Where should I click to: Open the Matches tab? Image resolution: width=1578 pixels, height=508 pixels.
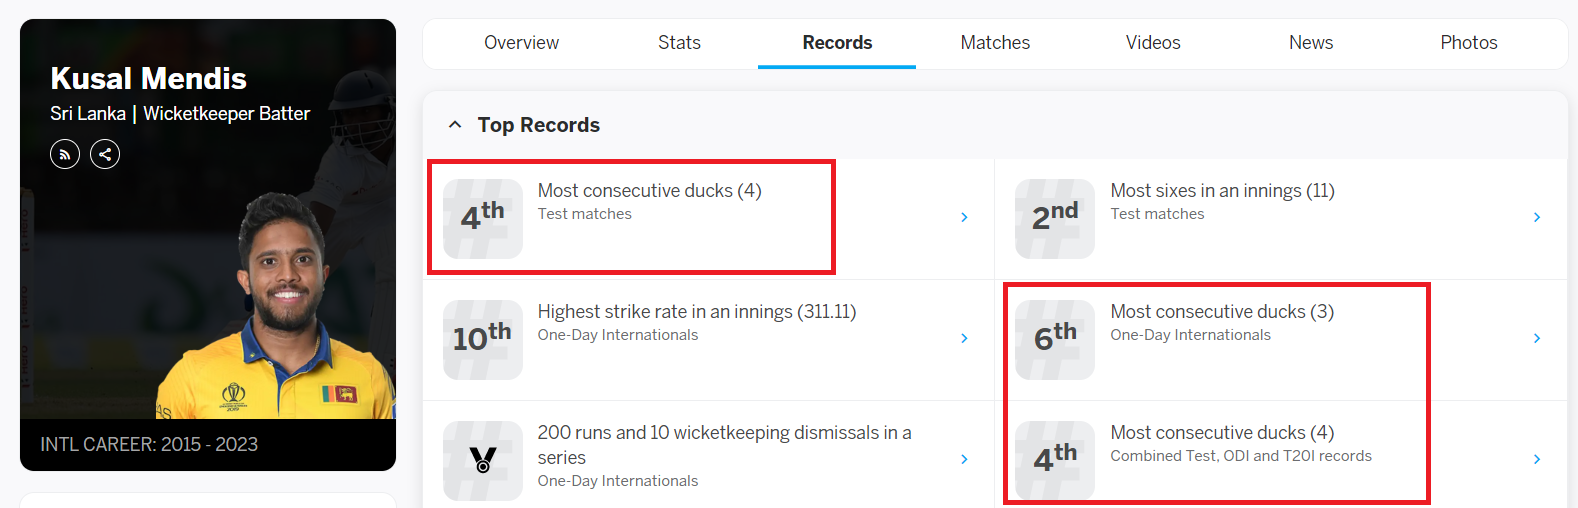995,43
